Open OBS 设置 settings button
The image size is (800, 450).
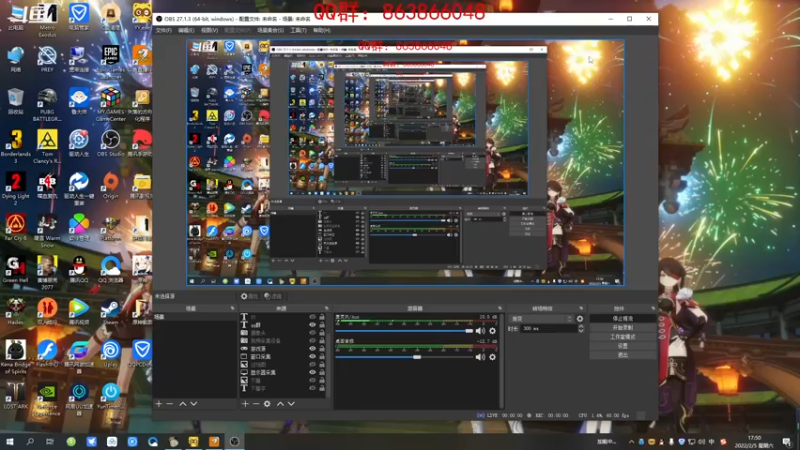coord(622,346)
